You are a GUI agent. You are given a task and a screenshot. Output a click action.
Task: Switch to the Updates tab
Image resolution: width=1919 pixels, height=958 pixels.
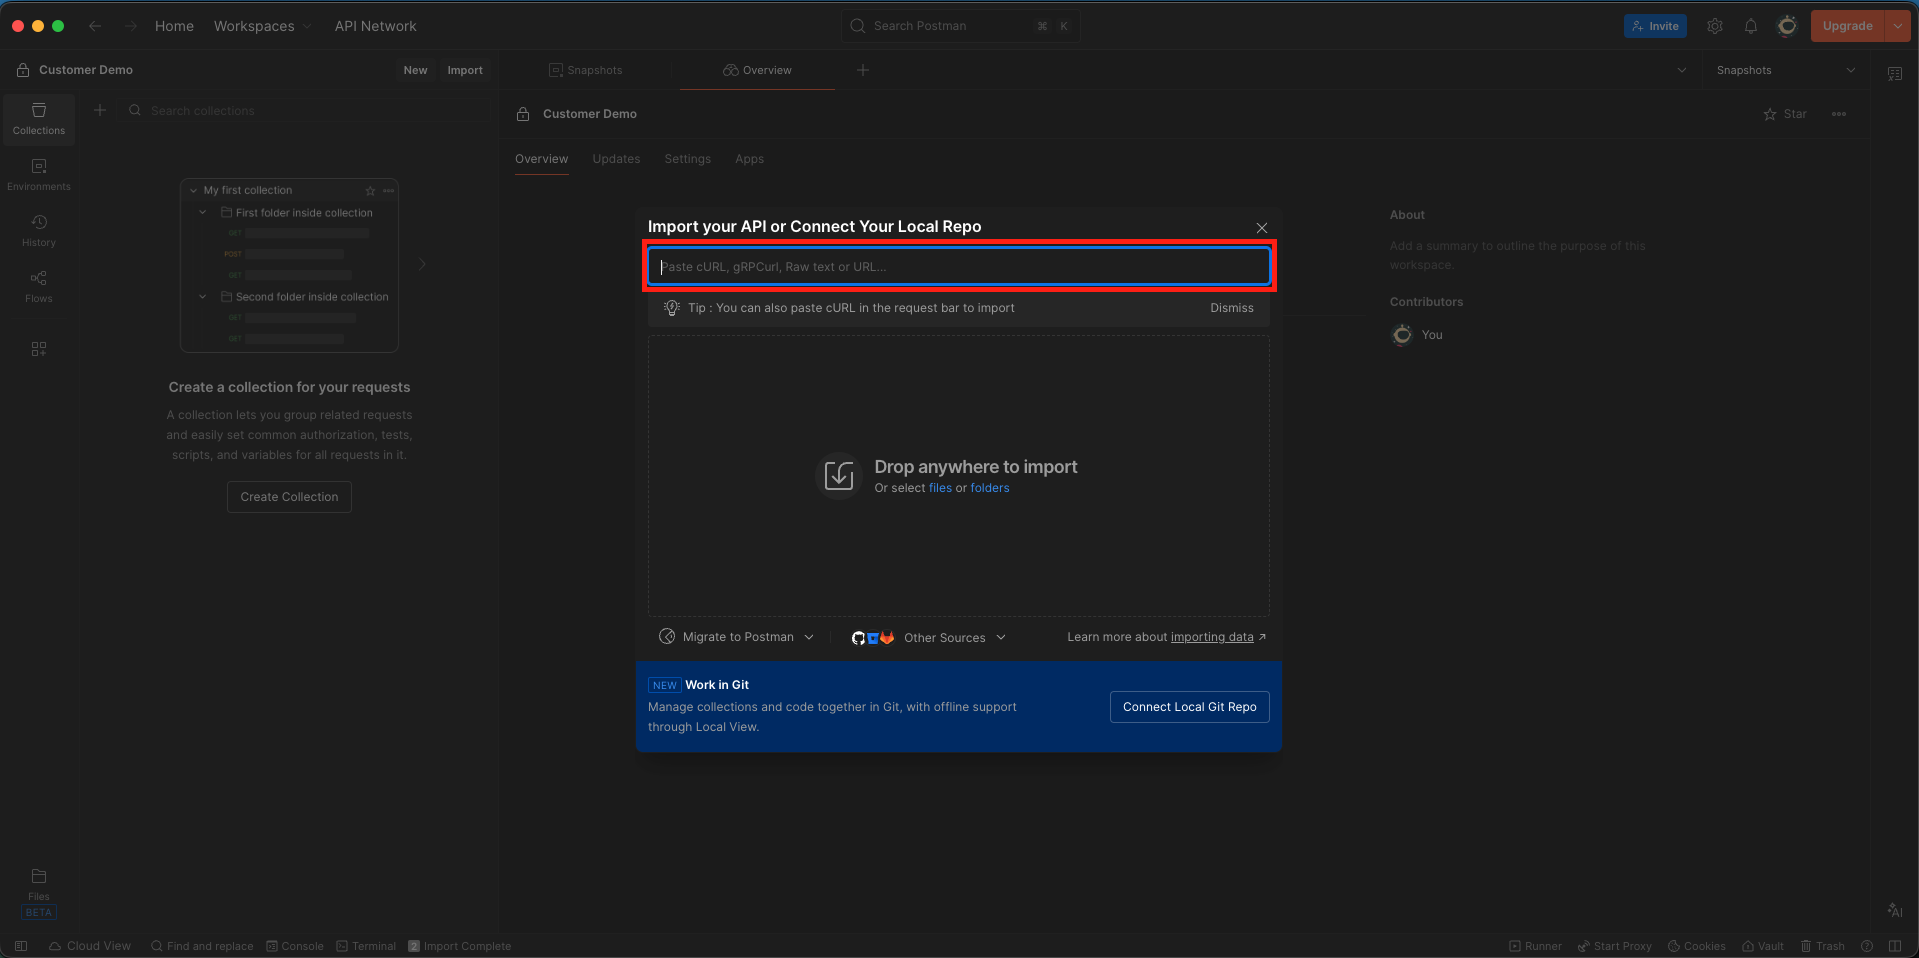pos(616,159)
